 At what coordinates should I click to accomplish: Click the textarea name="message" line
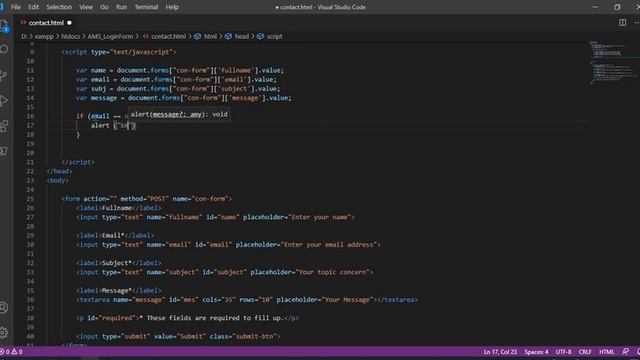(247, 300)
